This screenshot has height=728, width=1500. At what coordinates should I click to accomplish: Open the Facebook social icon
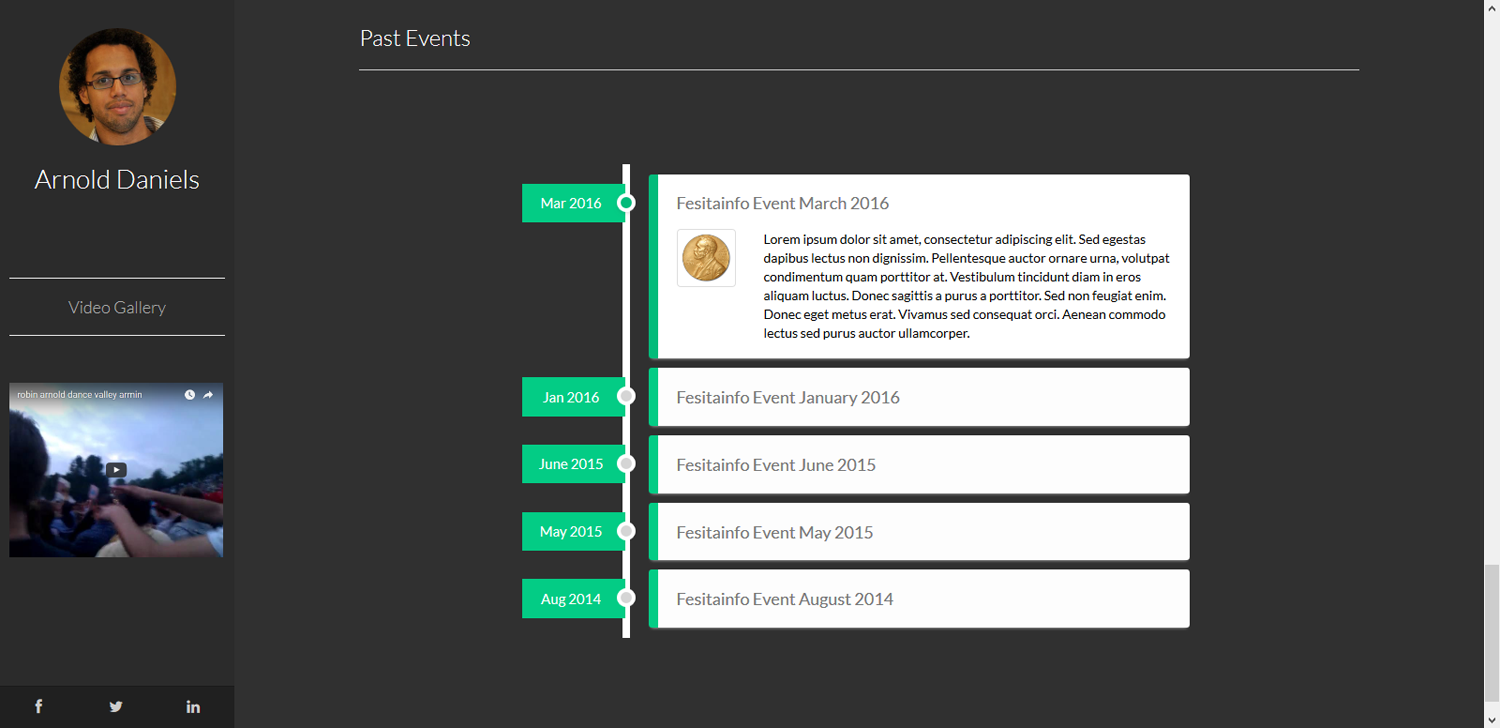39,706
